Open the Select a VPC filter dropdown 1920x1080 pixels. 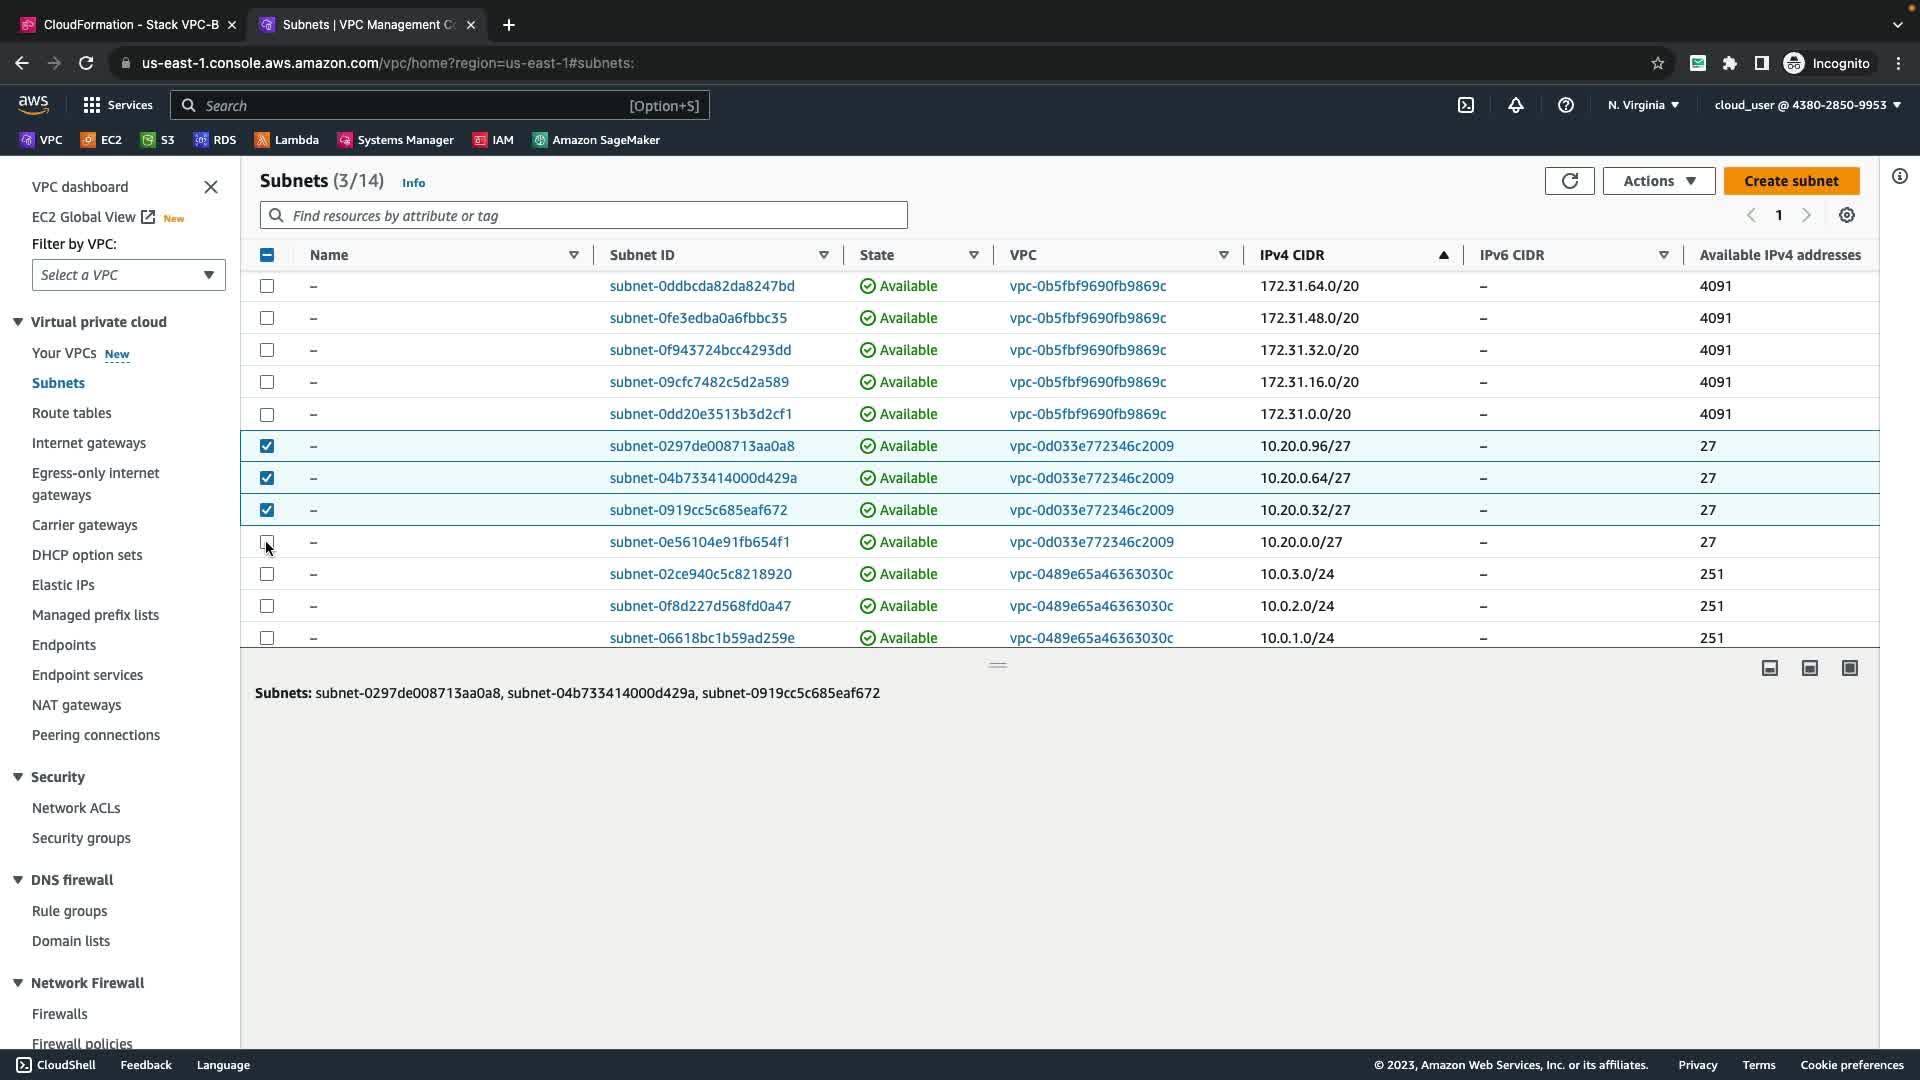coord(128,275)
